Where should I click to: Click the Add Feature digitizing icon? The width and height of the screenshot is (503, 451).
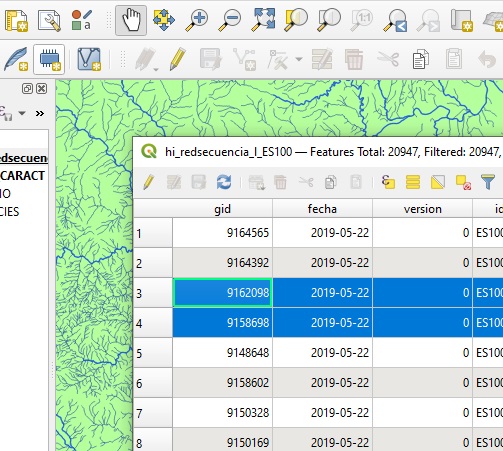pyautogui.click(x=244, y=59)
